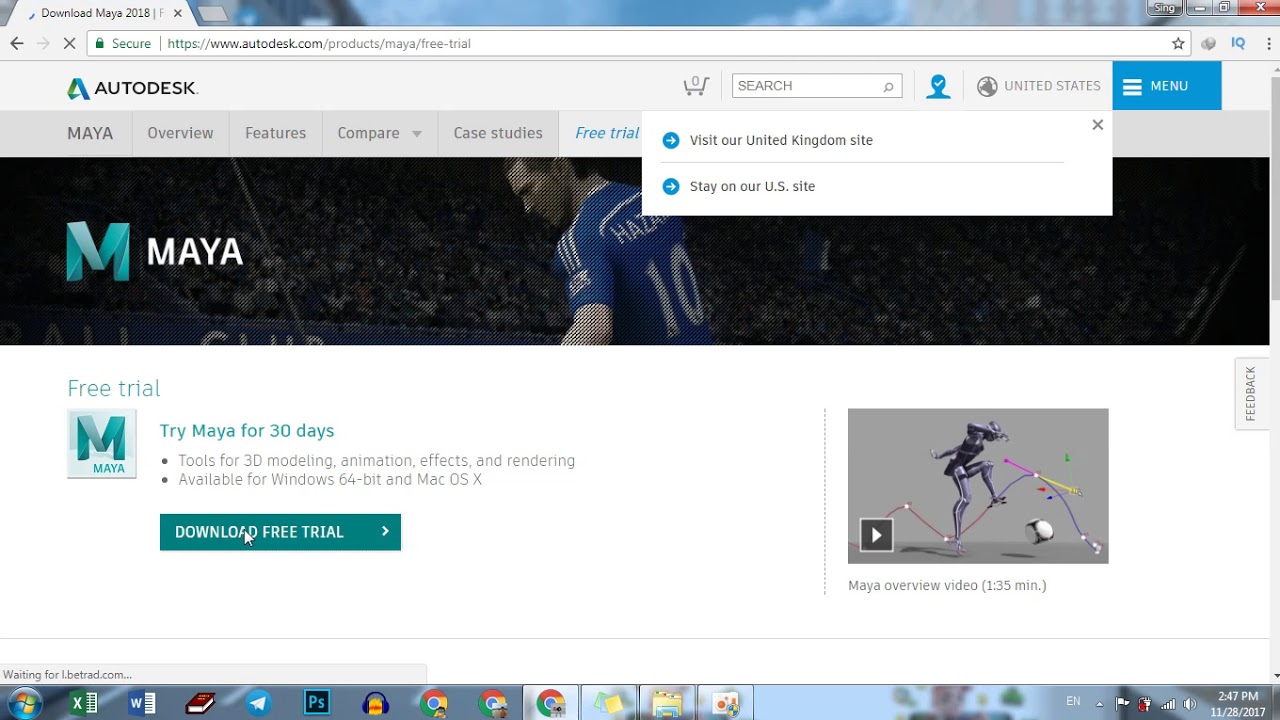Click the arrow icon beside Visit United Kingdom site
1280x720 pixels.
tap(671, 140)
